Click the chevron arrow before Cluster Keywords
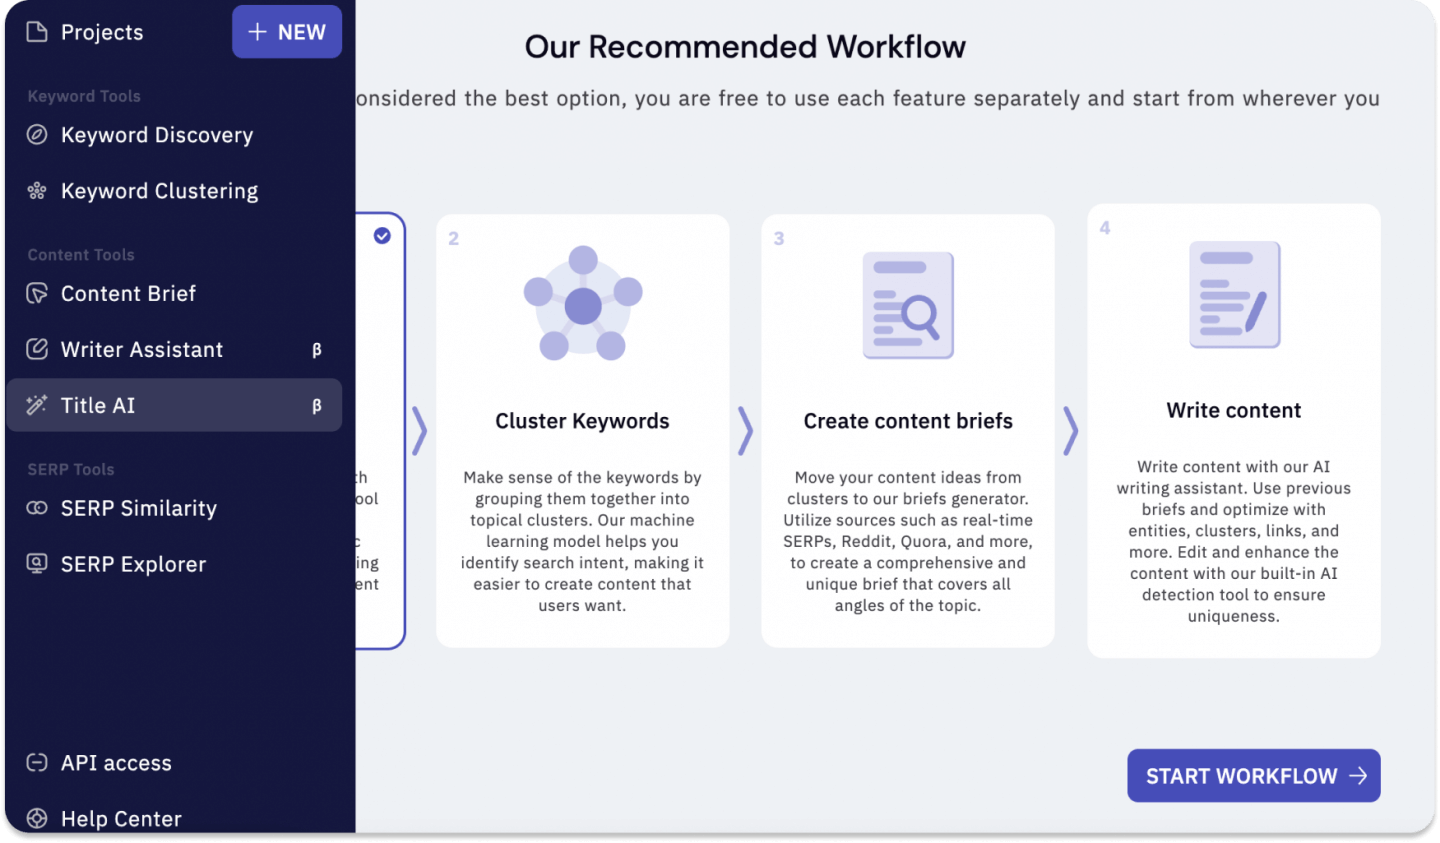This screenshot has height=843, width=1440. pyautogui.click(x=420, y=431)
